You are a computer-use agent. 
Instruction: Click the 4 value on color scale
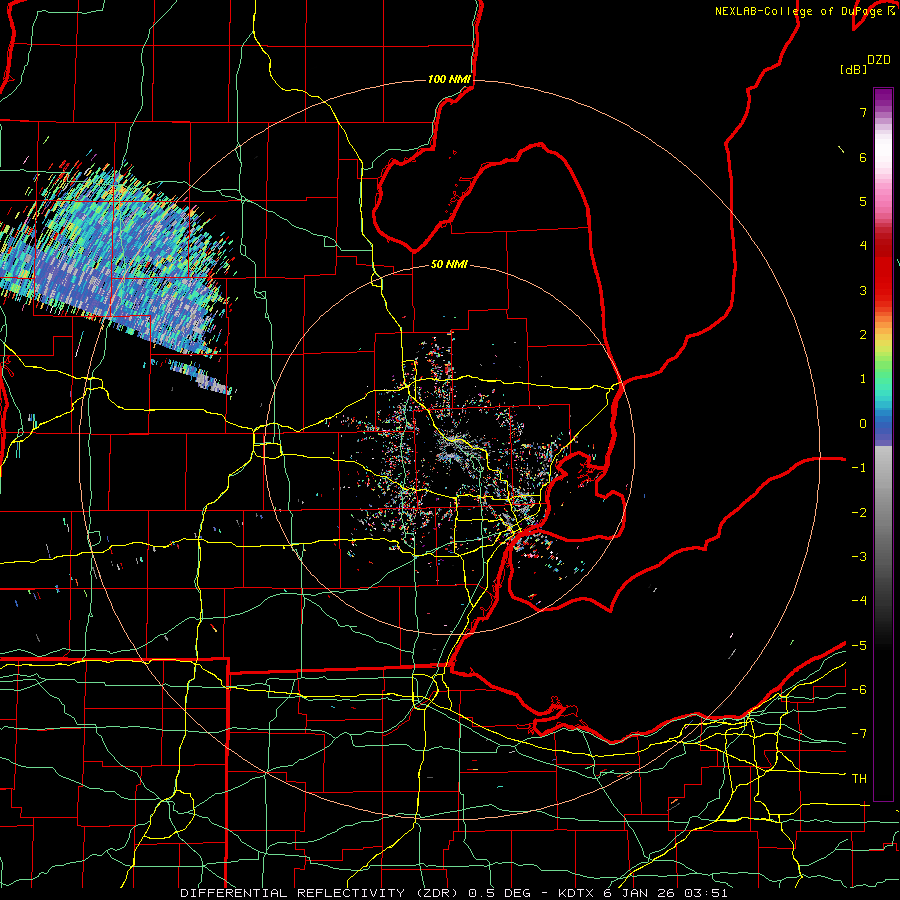pos(863,246)
